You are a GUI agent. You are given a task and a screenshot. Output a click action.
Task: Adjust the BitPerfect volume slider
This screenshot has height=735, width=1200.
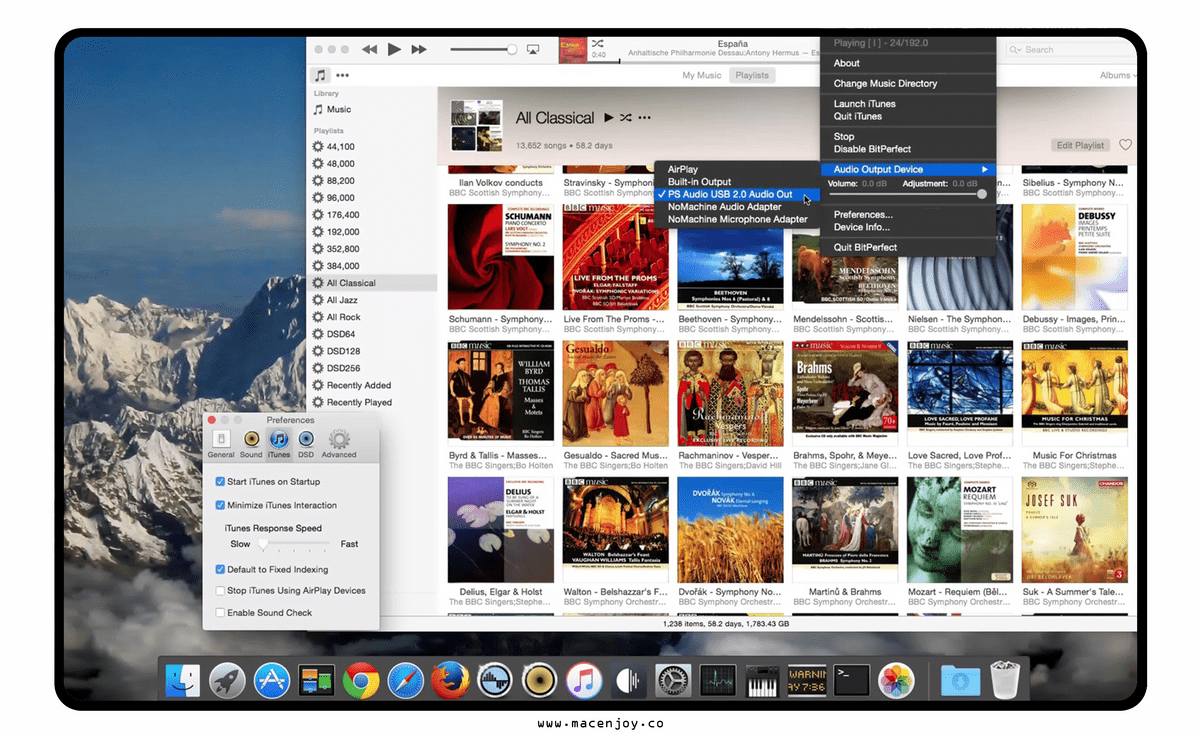(x=907, y=194)
